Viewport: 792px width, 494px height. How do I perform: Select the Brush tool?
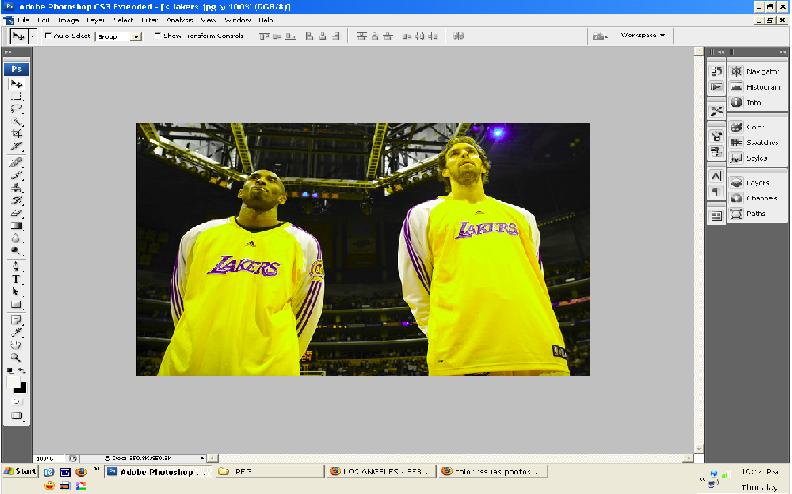tap(16, 175)
